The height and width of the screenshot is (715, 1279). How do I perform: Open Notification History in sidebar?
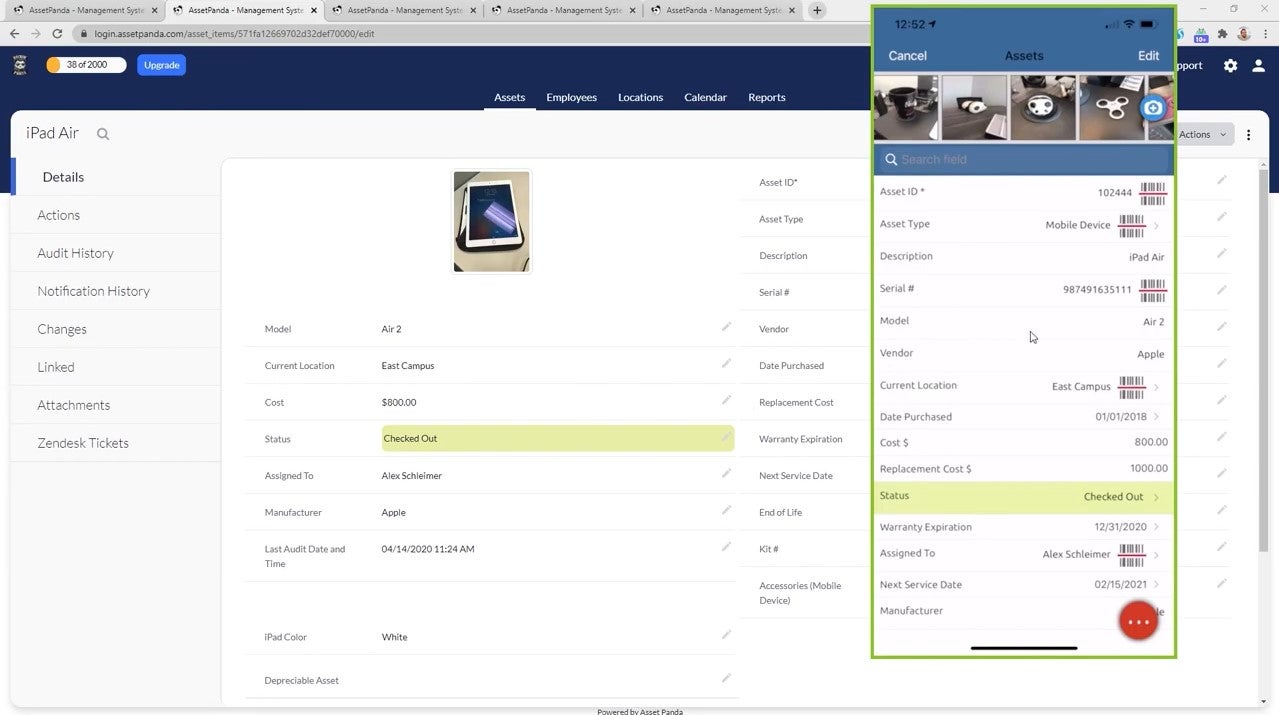pyautogui.click(x=115, y=291)
